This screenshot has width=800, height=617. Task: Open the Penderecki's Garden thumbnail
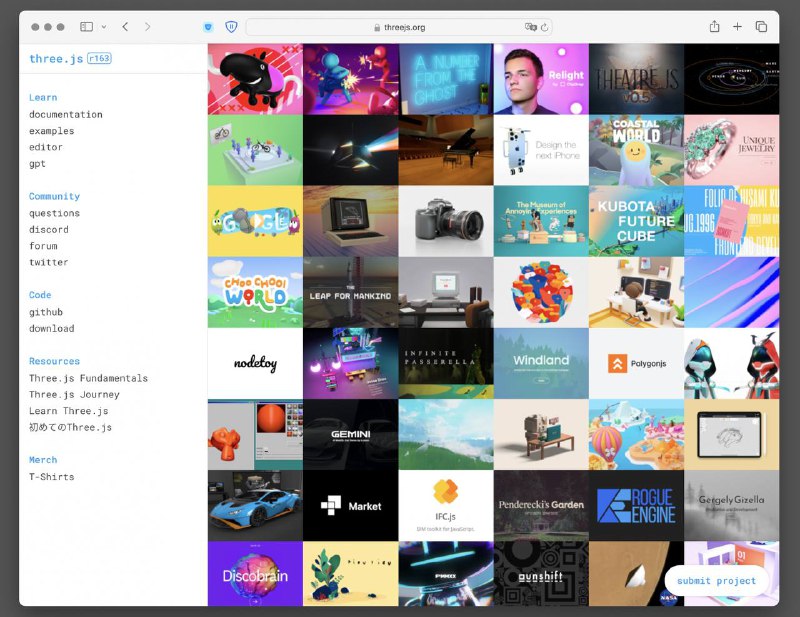point(541,506)
